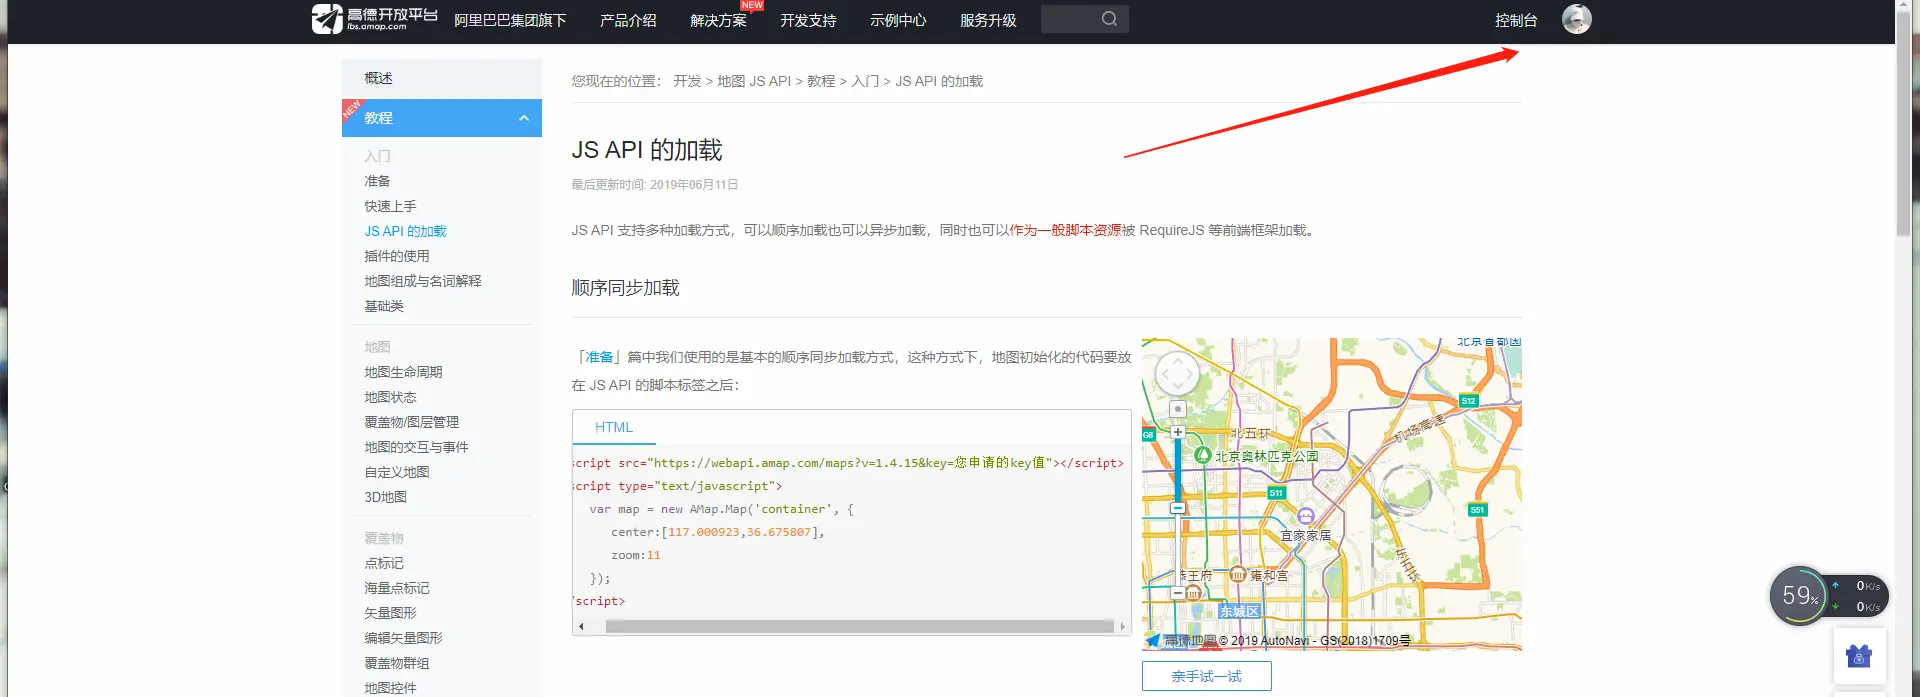This screenshot has height=697, width=1920.
Task: Open 基础类 in the sidebar
Action: (384, 306)
